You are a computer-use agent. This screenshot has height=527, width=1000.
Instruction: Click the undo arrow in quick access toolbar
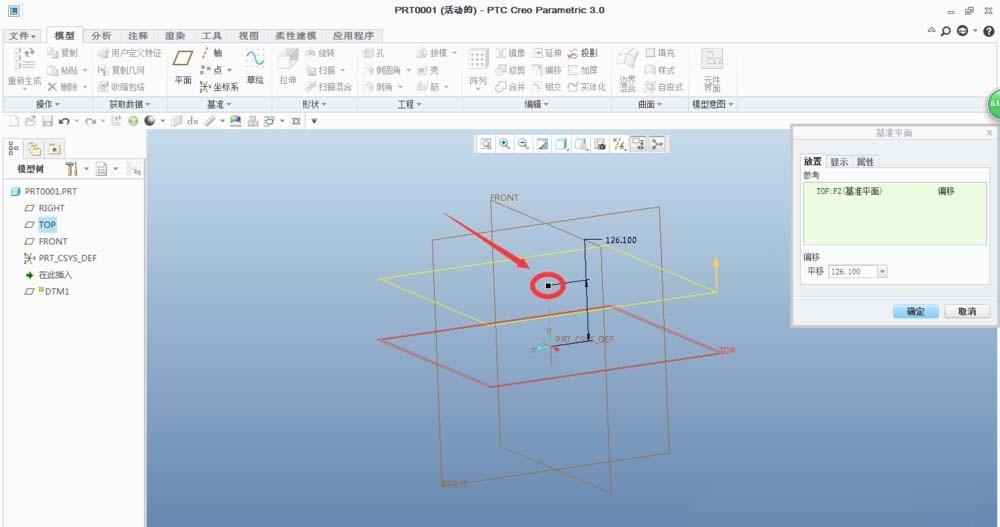pos(64,121)
